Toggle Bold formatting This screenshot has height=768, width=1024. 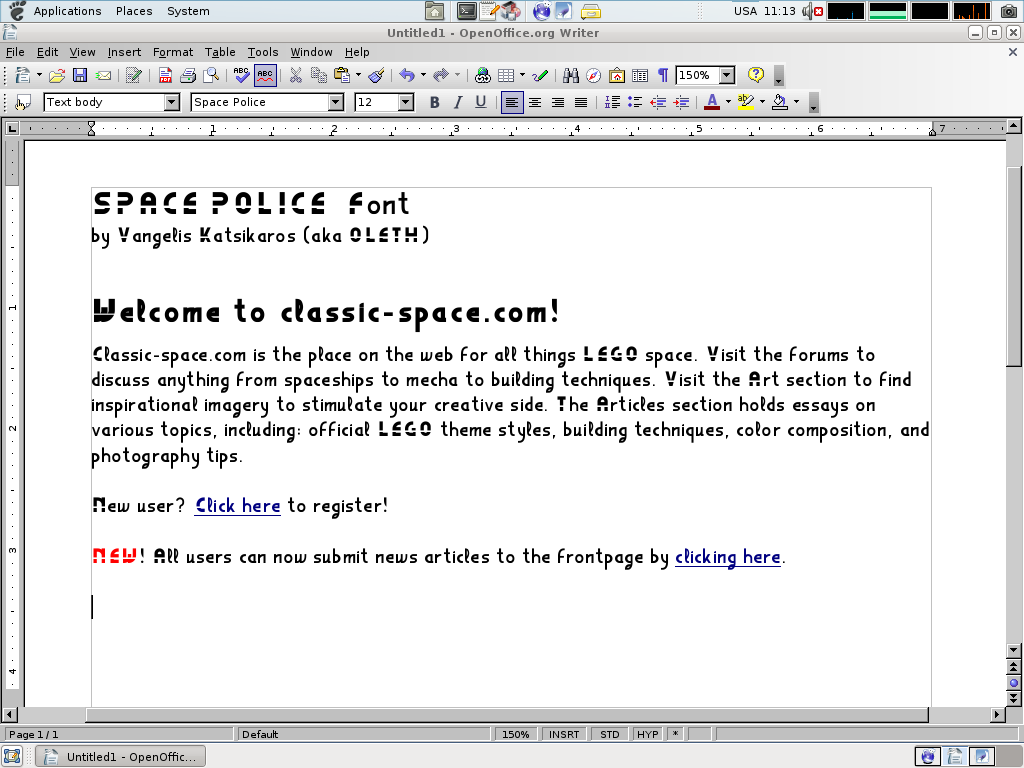(x=434, y=103)
